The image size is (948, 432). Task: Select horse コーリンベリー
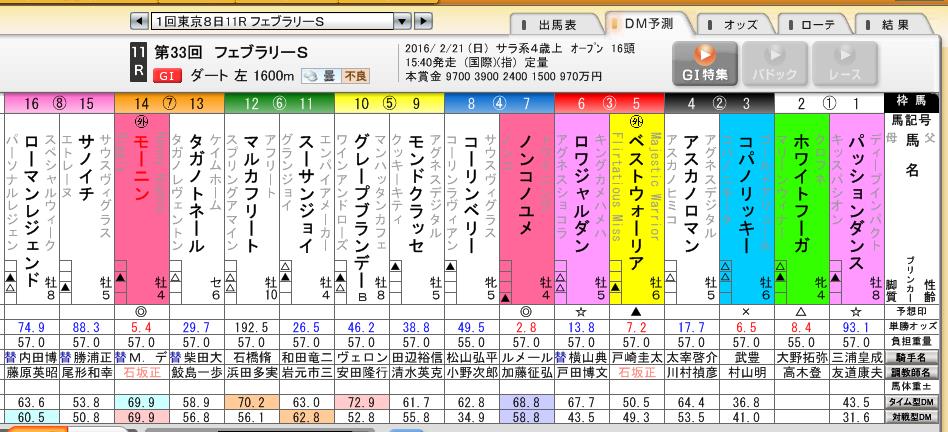point(471,192)
